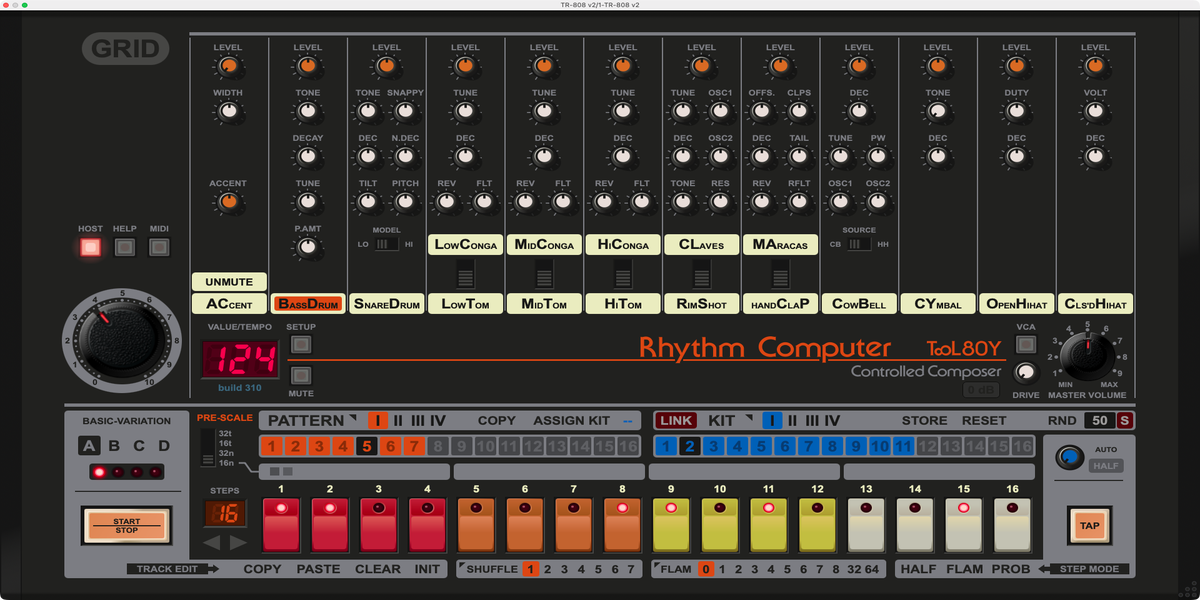Viewport: 1200px width, 600px height.
Task: Decrease steps with the left arrow
Action: 212,543
